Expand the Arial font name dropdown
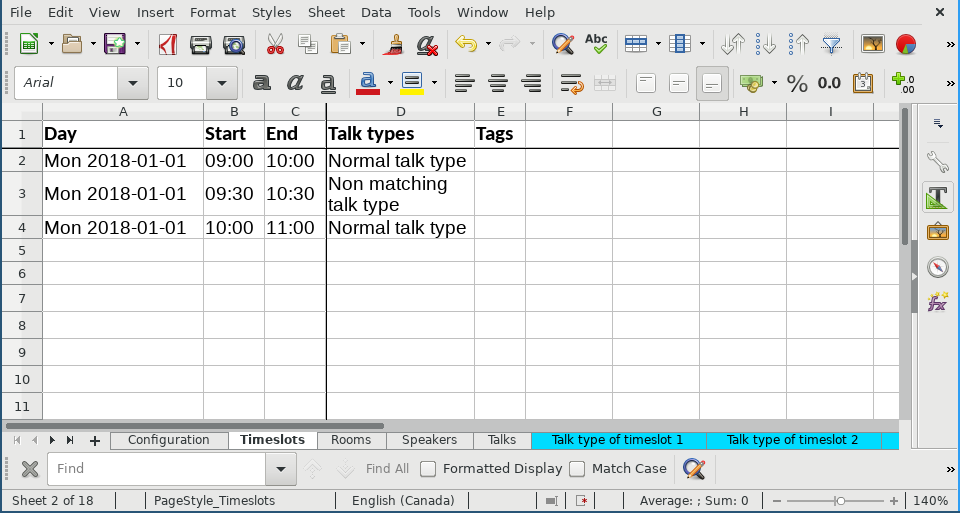Viewport: 960px width, 513px height. [x=133, y=83]
